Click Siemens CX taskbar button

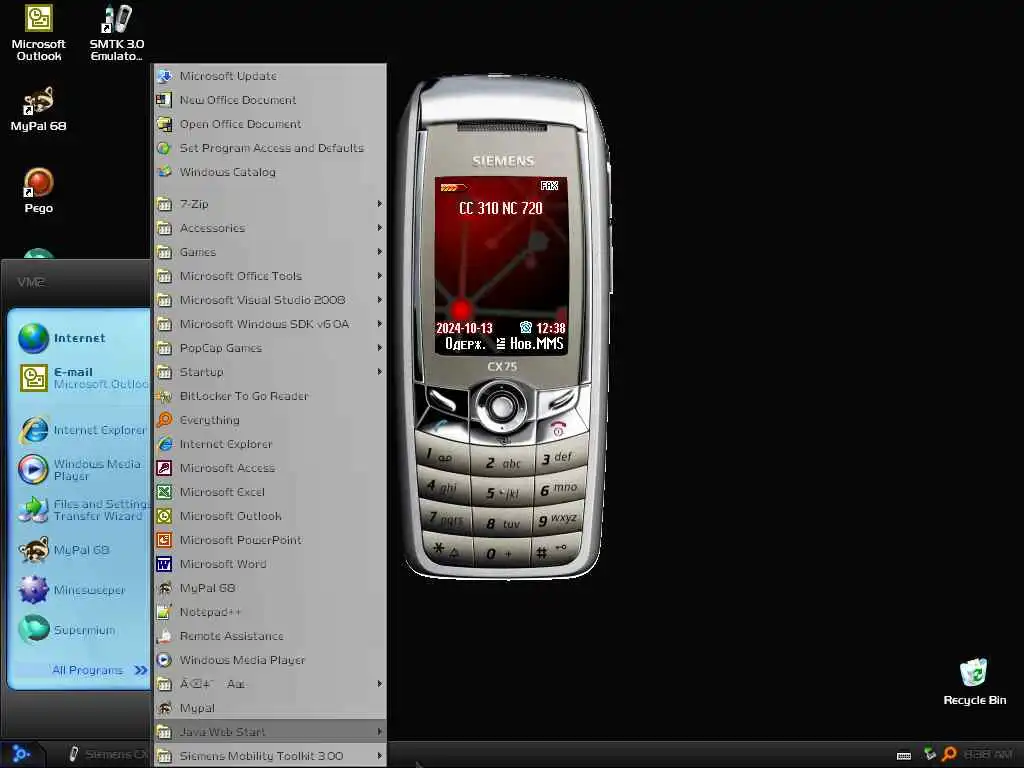(108, 754)
